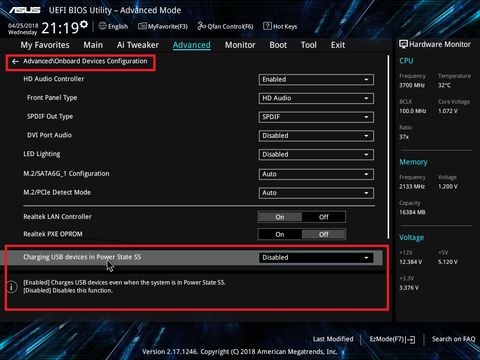The width and height of the screenshot is (480, 360).
Task: Click the info icon next to help text
Action: [x=12, y=287]
